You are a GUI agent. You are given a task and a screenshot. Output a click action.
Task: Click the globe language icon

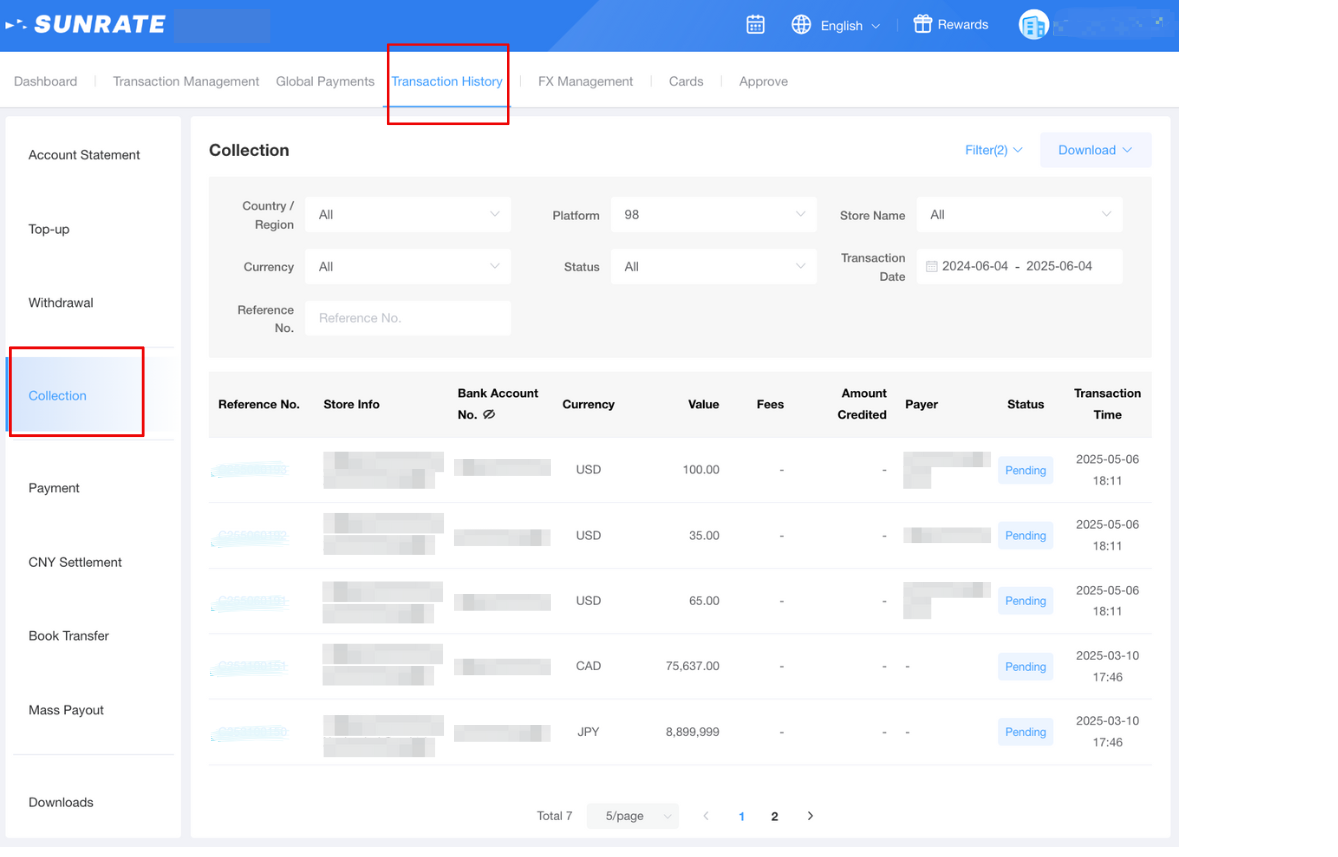coord(801,25)
